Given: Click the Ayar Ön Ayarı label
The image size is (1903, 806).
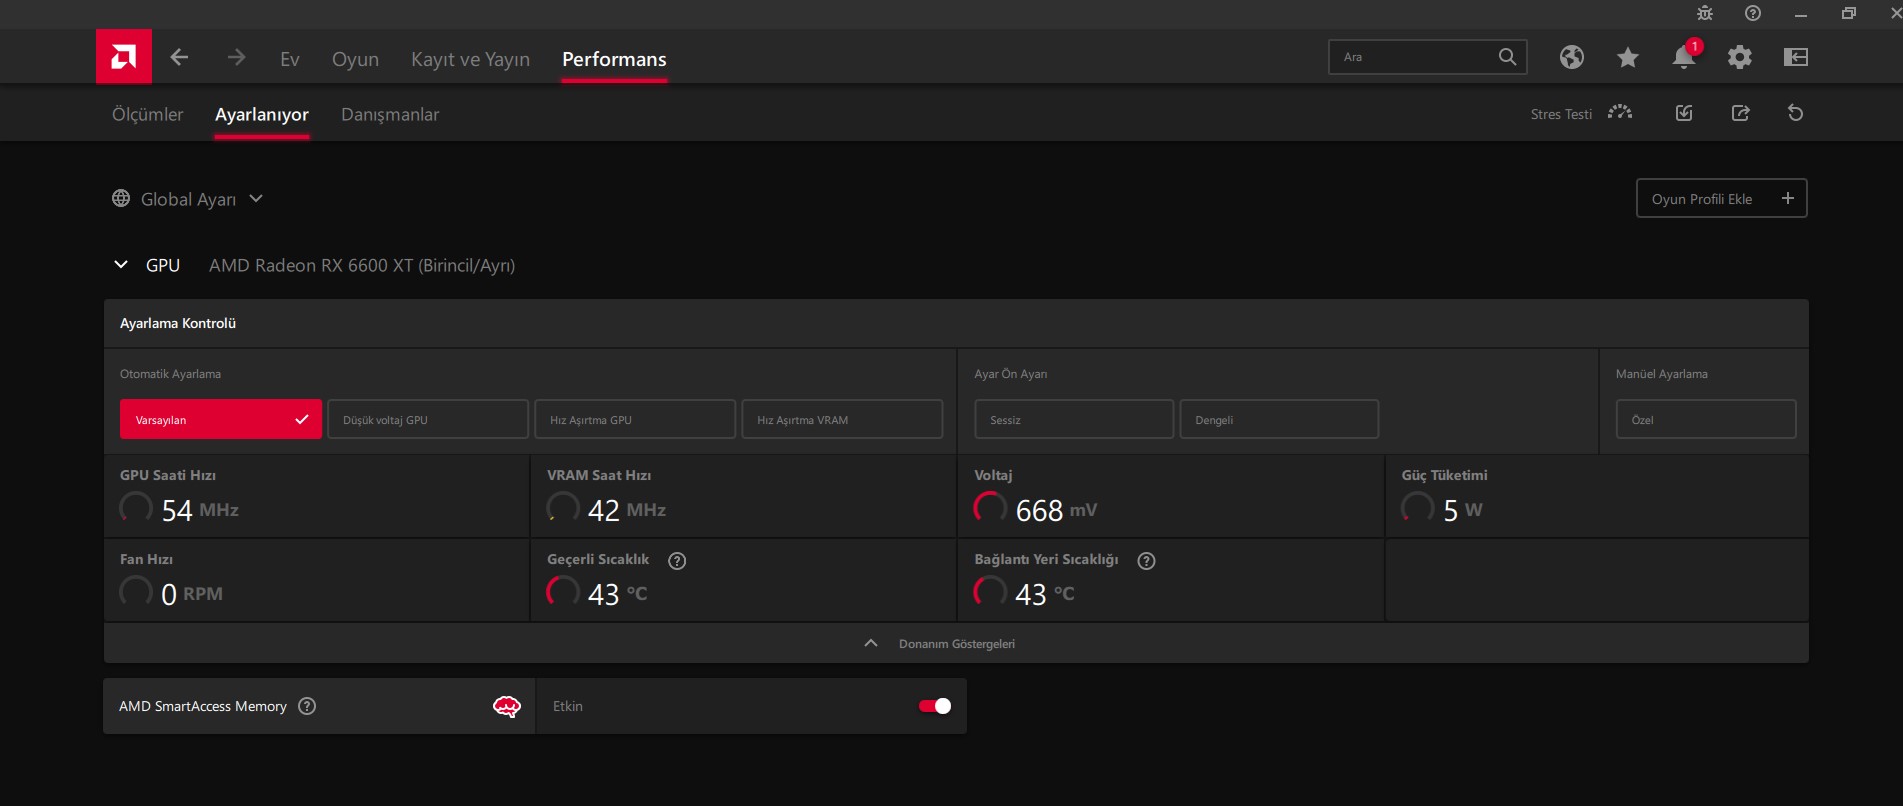Looking at the screenshot, I should 1011,374.
